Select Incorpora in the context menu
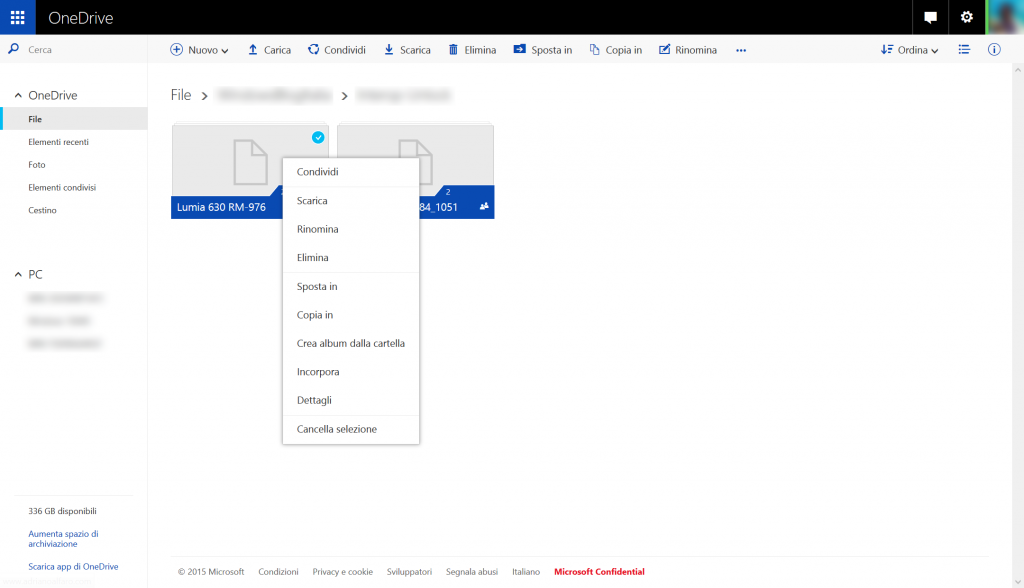Viewport: 1024px width, 588px height. (317, 371)
